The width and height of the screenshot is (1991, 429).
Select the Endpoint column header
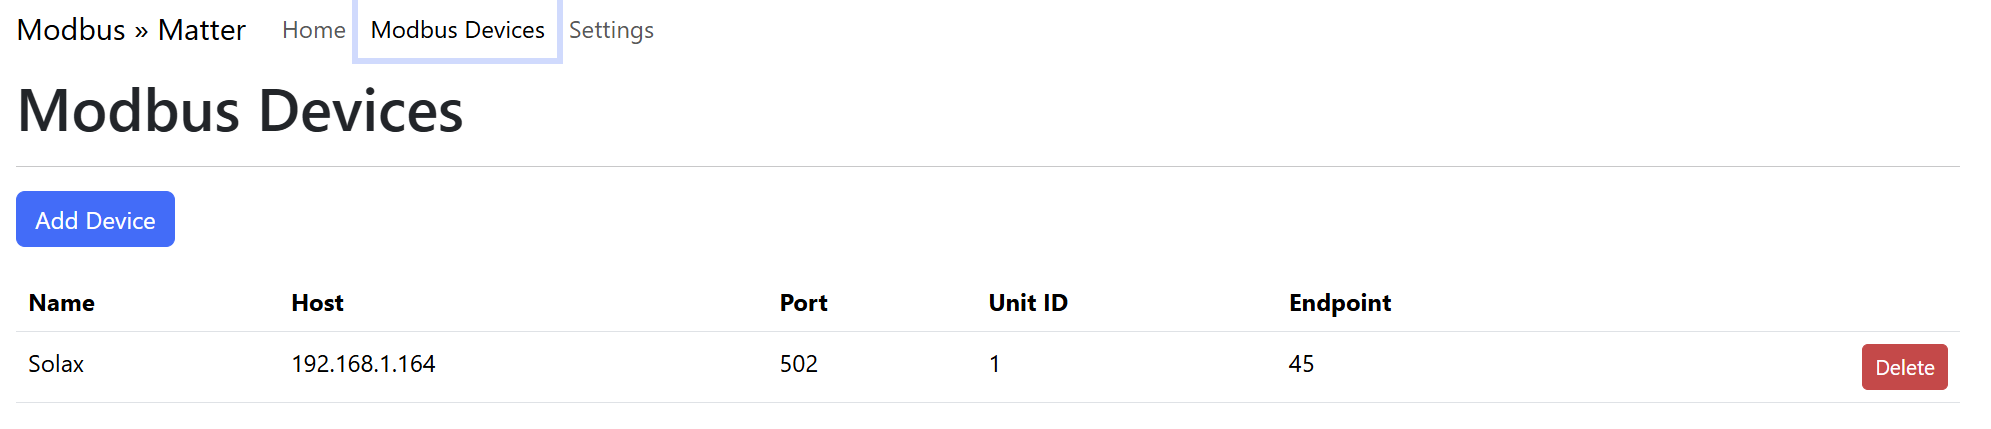pos(1339,303)
